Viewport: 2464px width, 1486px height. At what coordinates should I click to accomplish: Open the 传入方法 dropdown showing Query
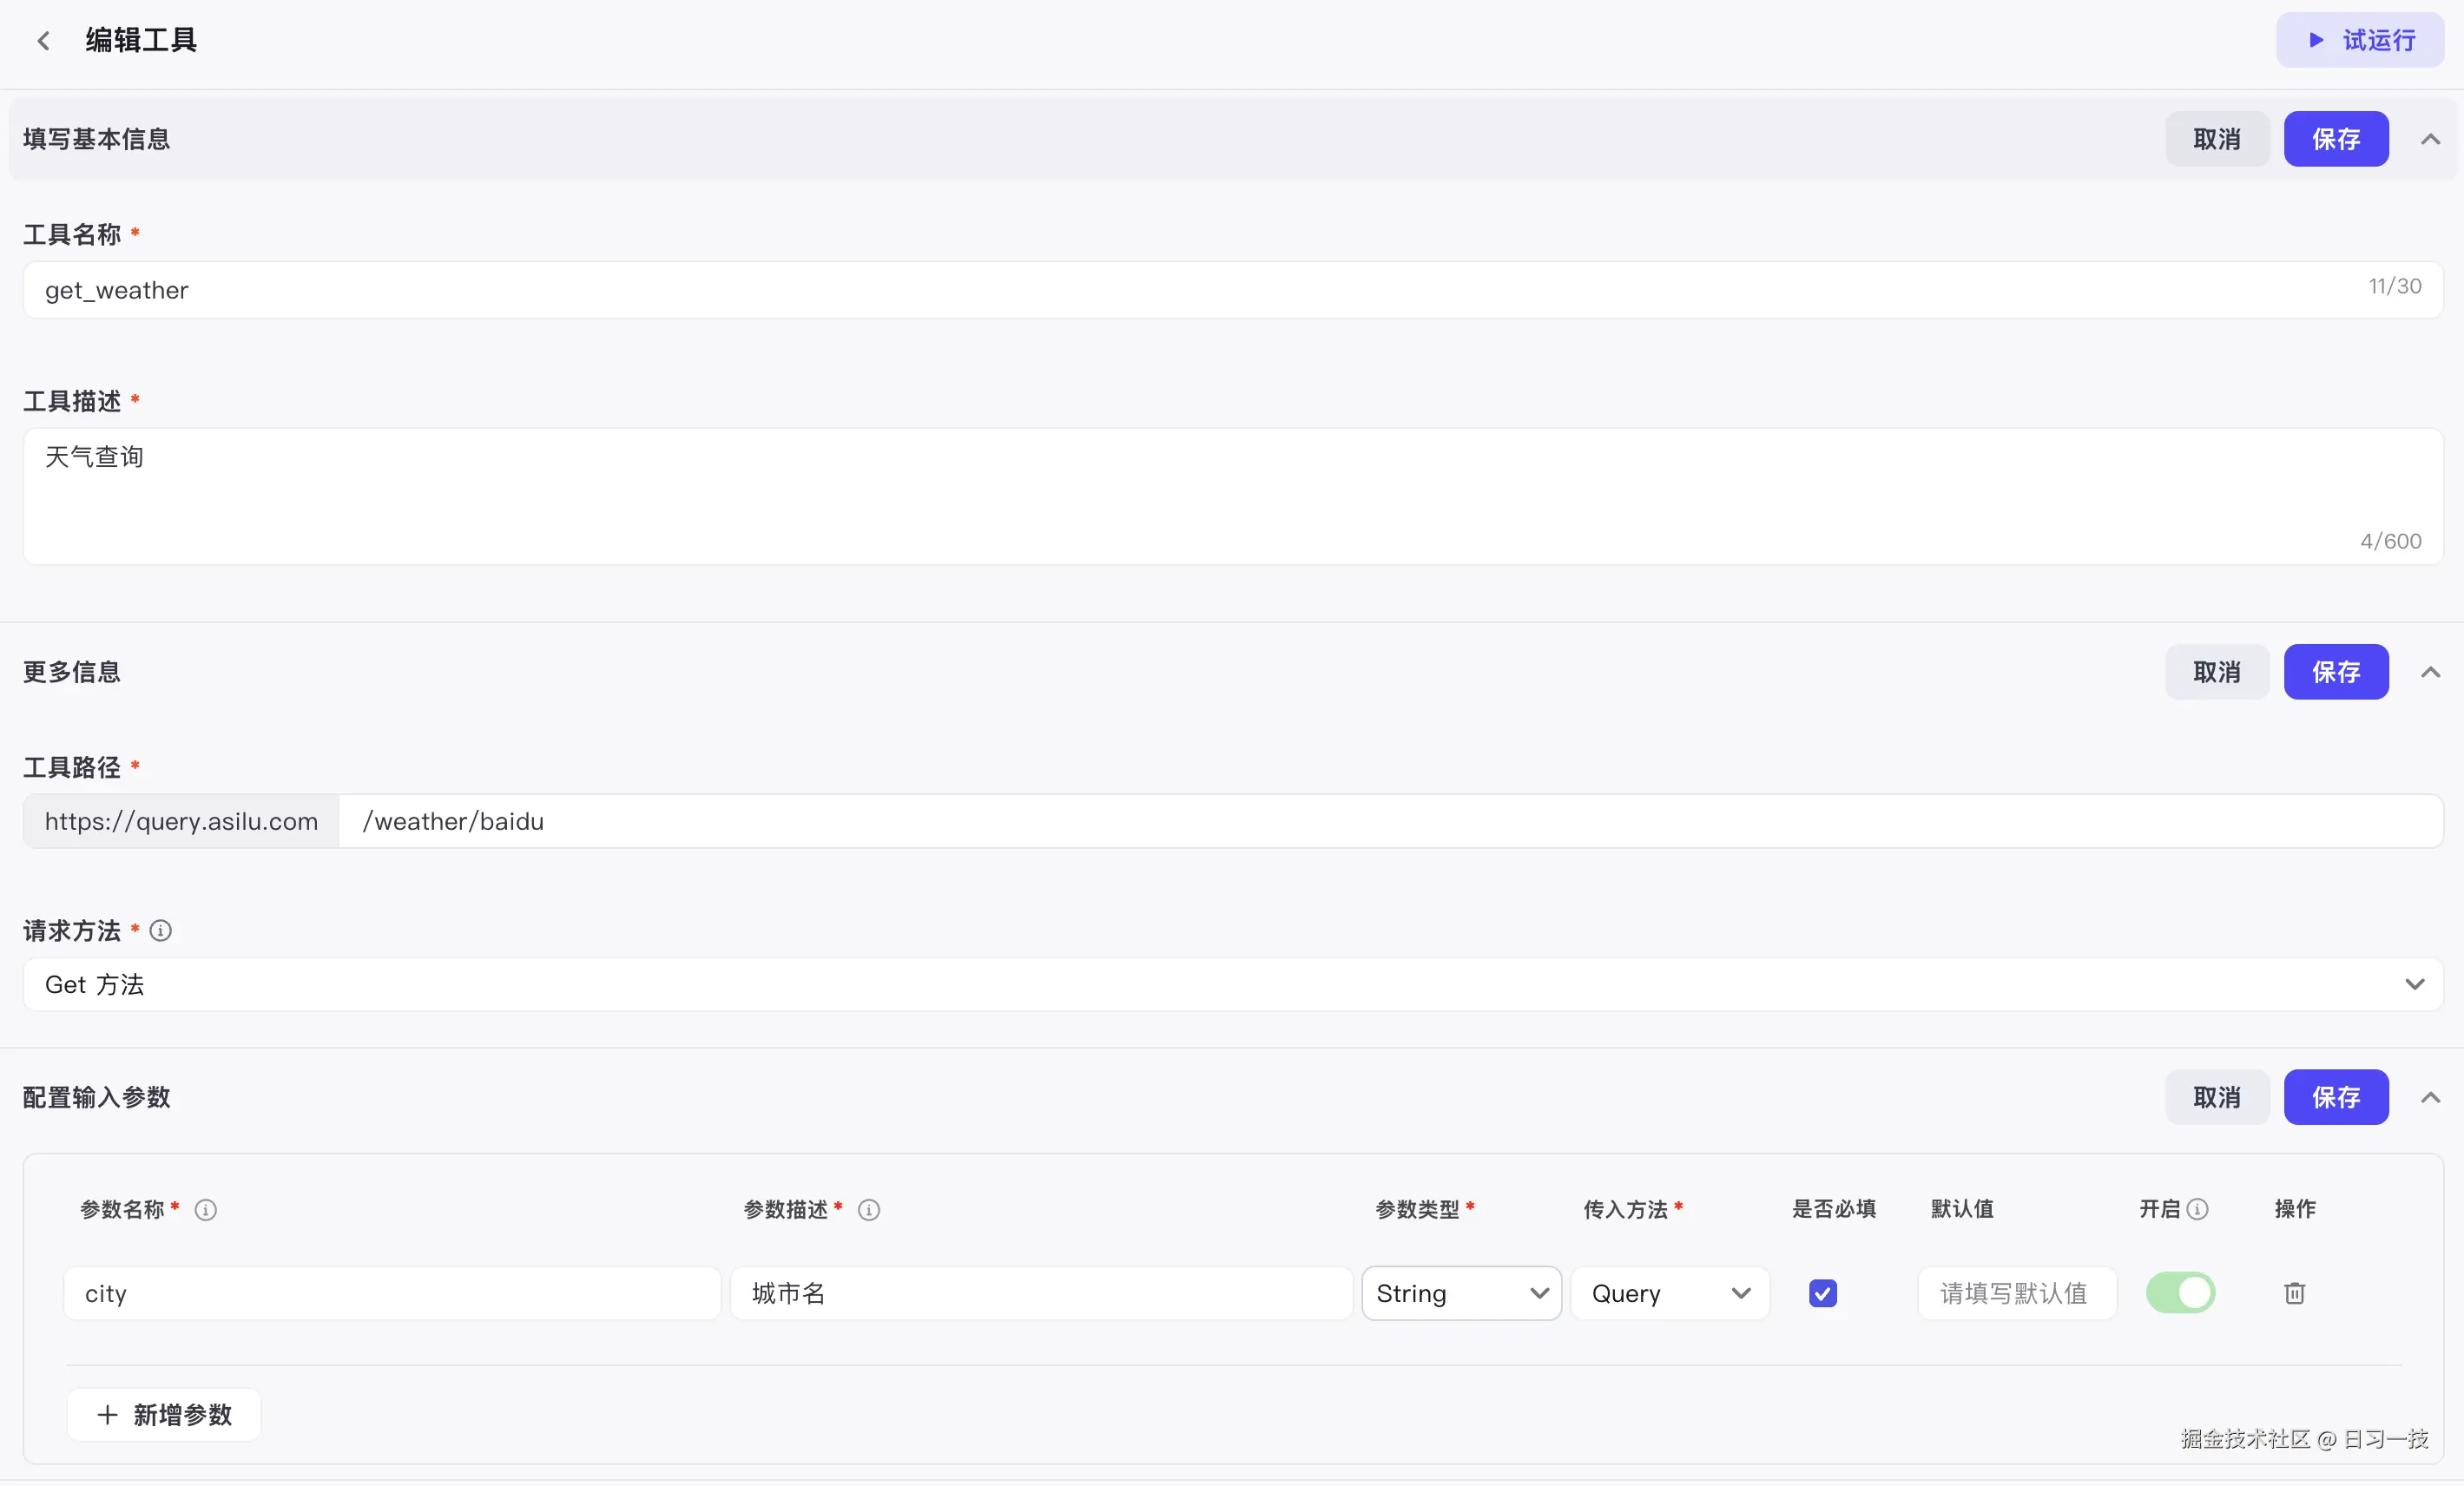point(1669,1293)
